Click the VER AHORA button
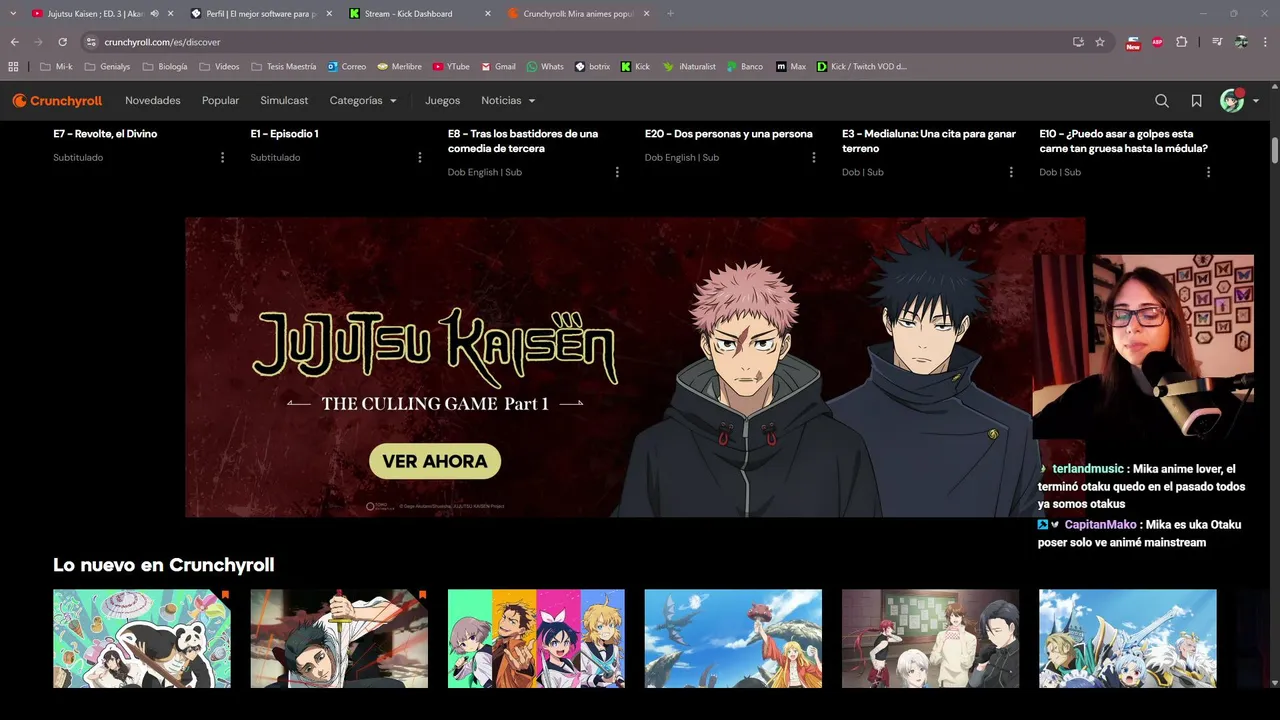Viewport: 1280px width, 720px height. click(435, 461)
